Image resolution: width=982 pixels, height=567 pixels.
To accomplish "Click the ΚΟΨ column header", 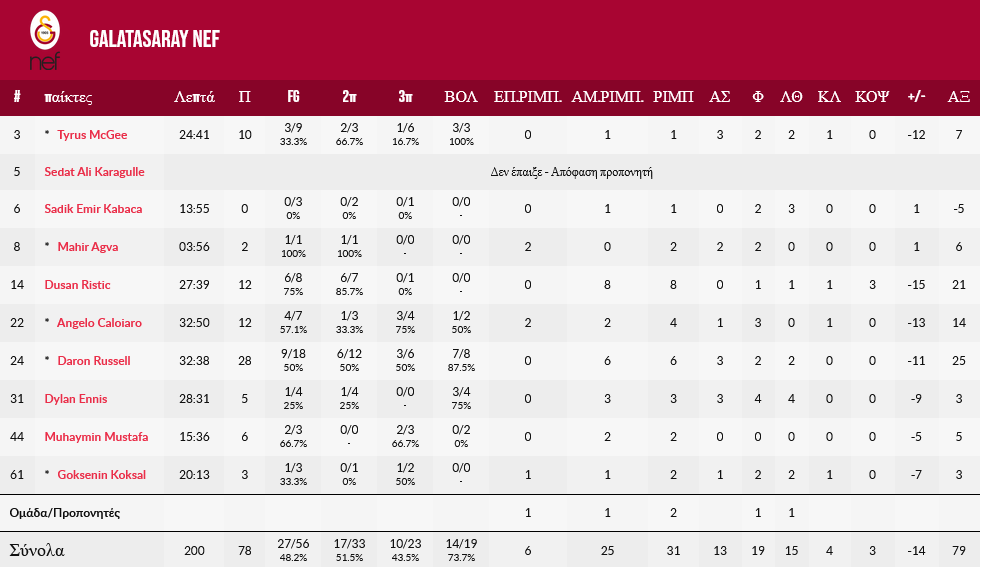I will point(872,98).
